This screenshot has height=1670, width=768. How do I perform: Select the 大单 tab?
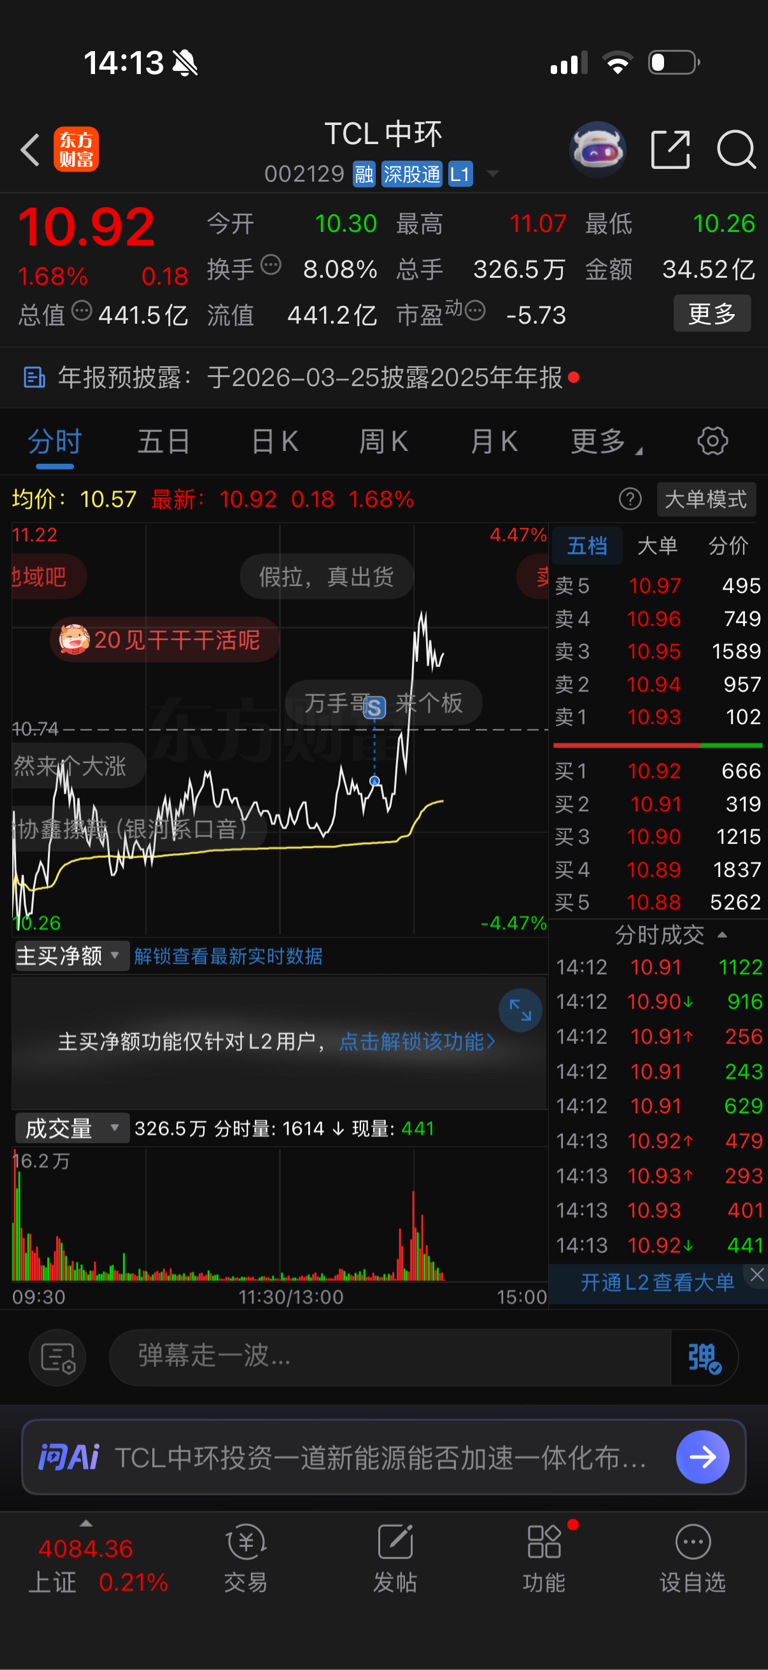(x=657, y=546)
